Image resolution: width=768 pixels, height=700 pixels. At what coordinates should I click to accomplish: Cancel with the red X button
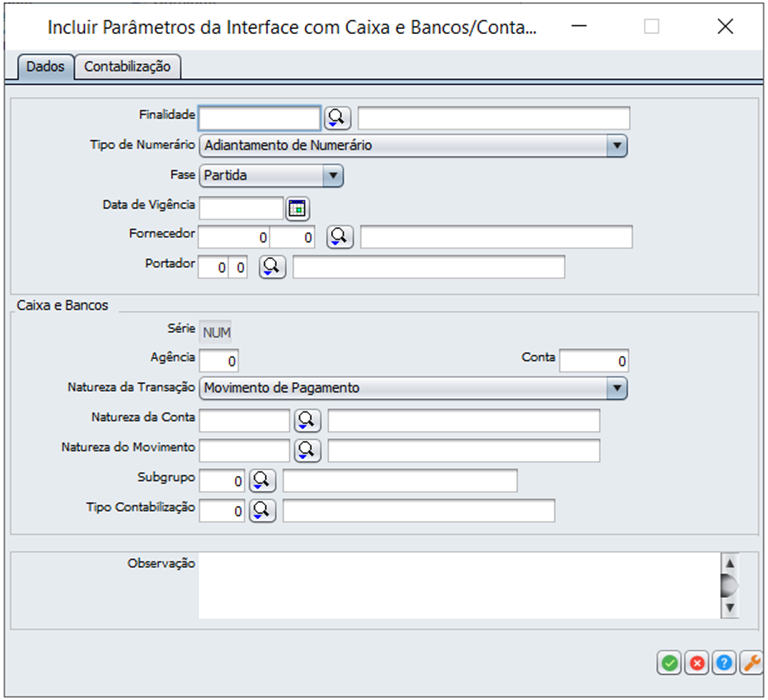[696, 662]
